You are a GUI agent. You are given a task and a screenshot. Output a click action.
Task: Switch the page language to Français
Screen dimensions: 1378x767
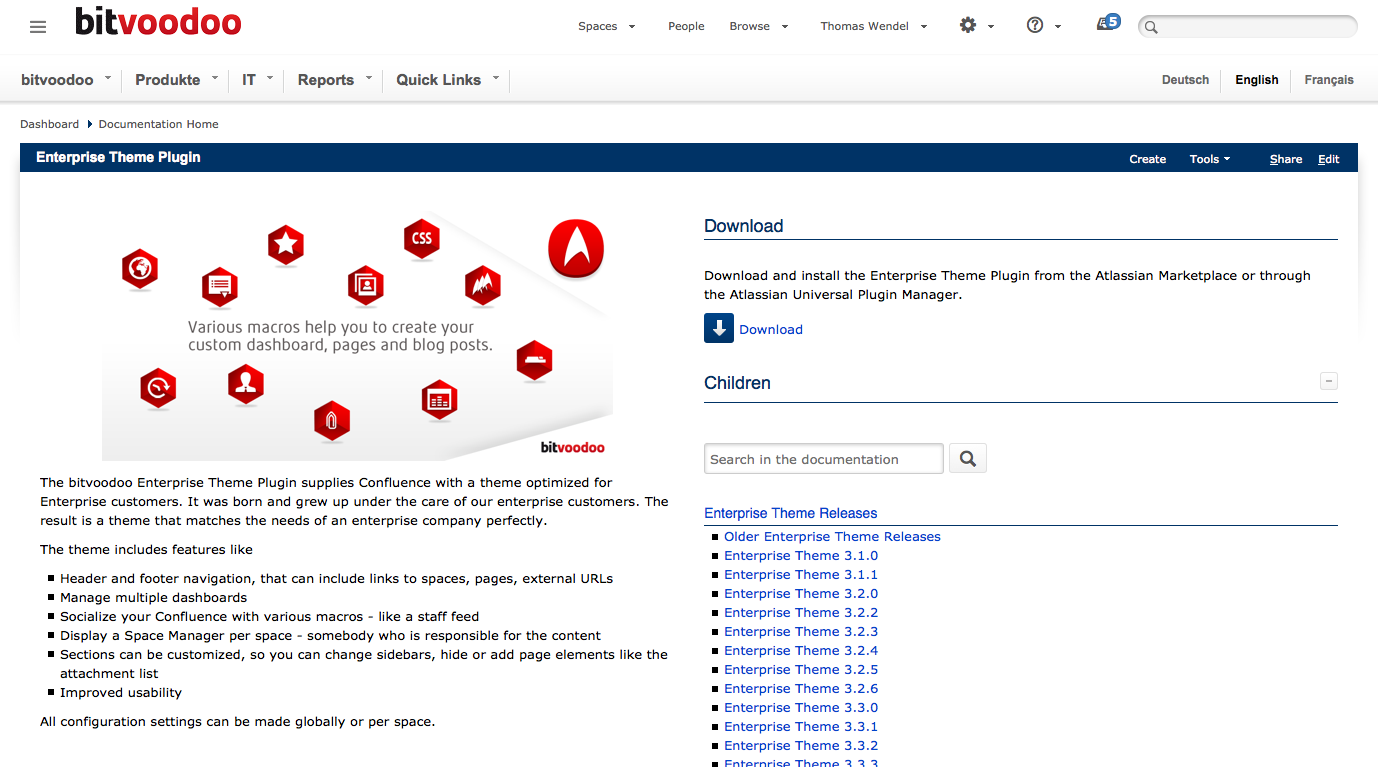click(x=1328, y=80)
